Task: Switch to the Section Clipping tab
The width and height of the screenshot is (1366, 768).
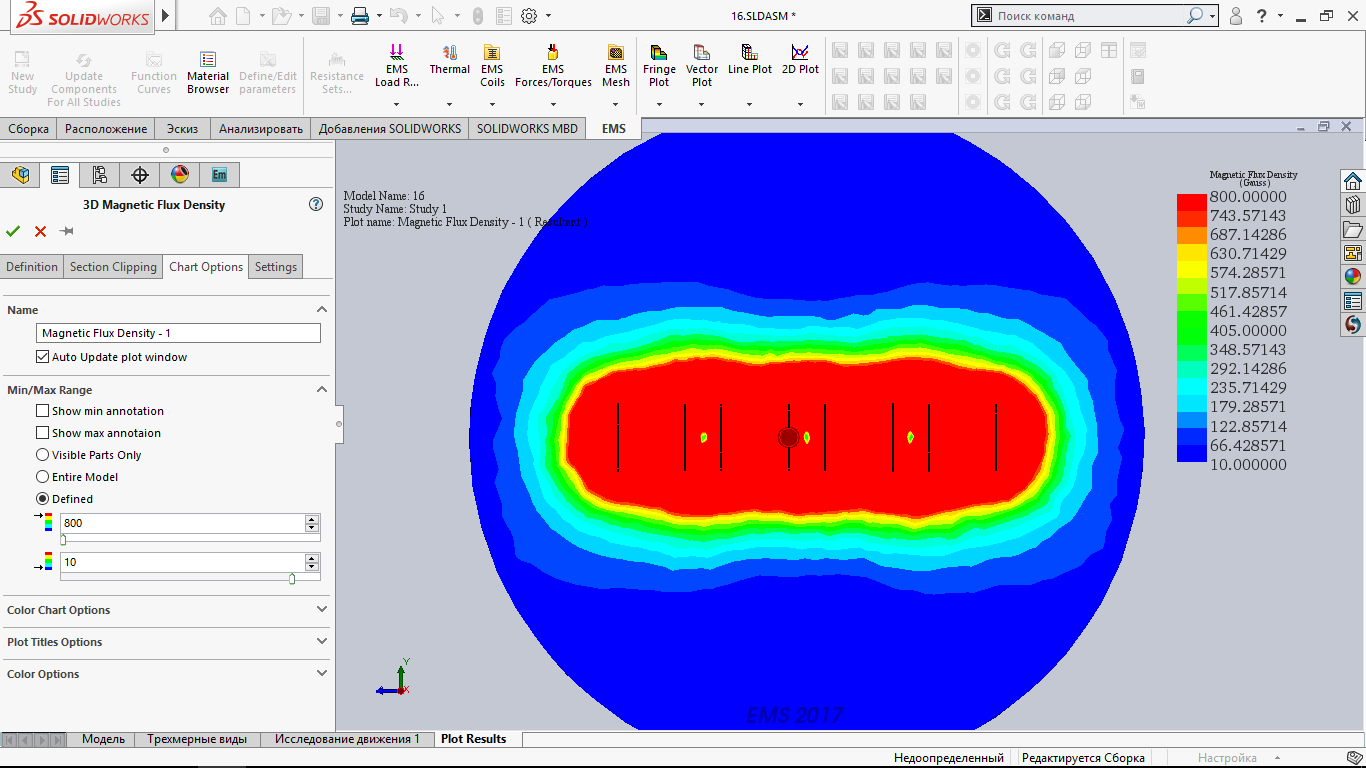Action: click(113, 267)
